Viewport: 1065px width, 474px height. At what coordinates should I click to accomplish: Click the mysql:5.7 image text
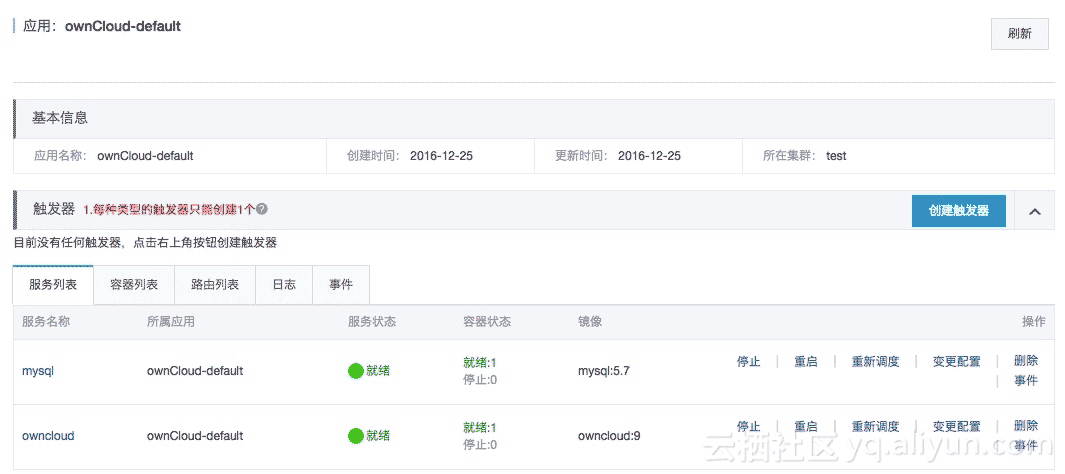click(604, 371)
